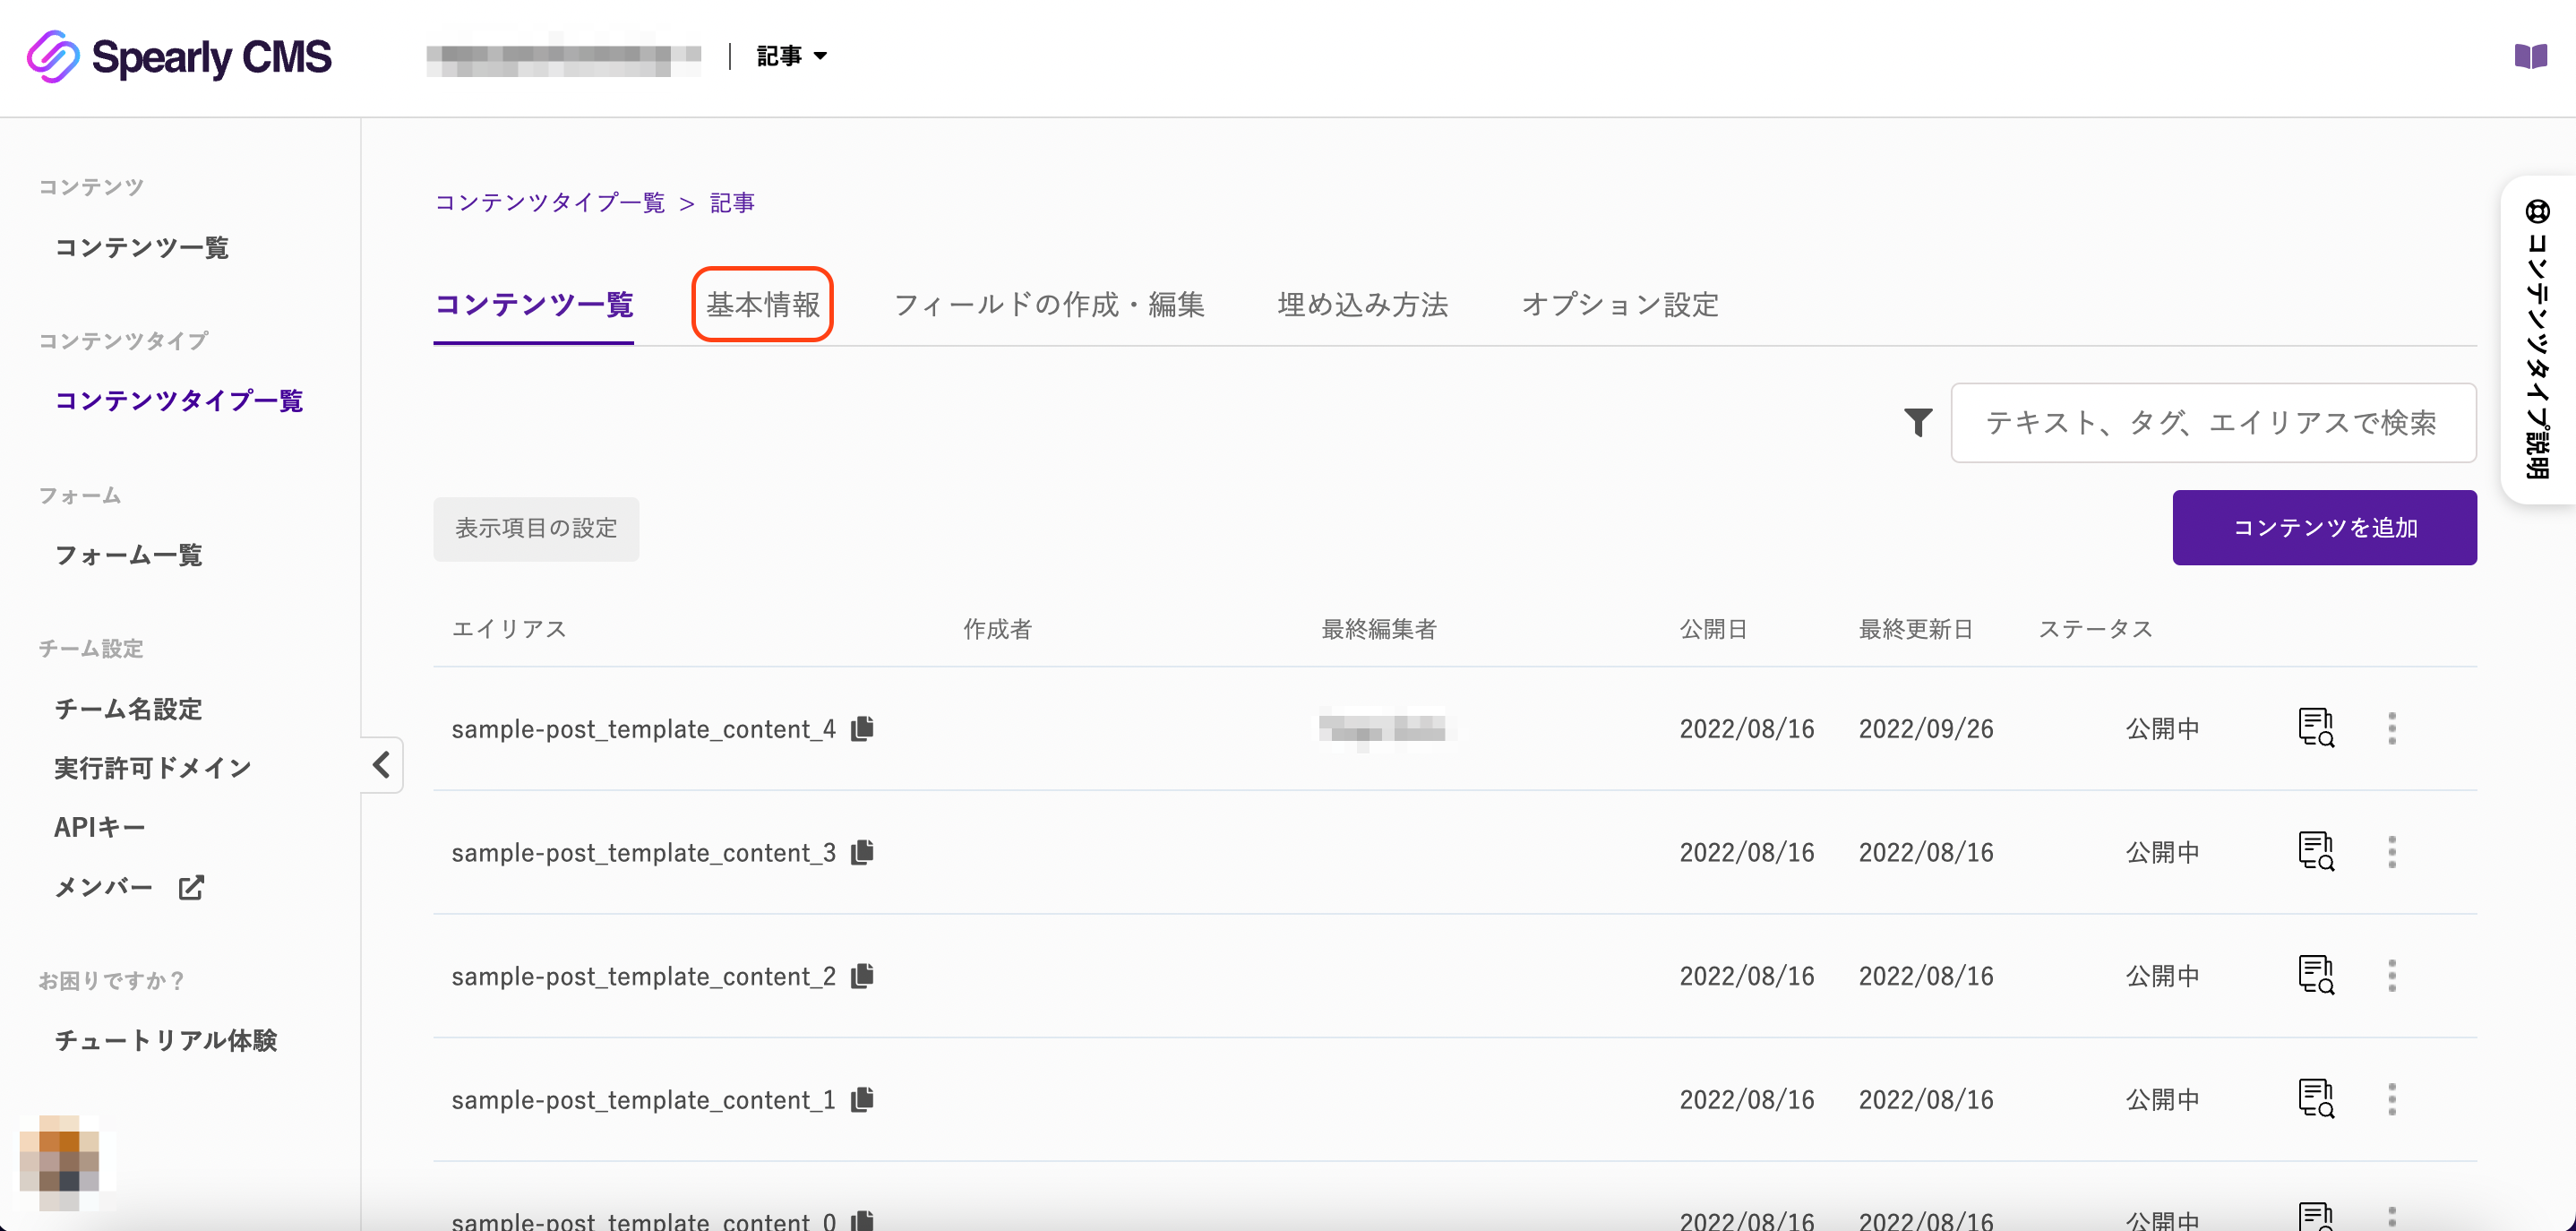The height and width of the screenshot is (1231, 2576).
Task: Copy alias of sample-post_template_content_3
Action: (862, 852)
